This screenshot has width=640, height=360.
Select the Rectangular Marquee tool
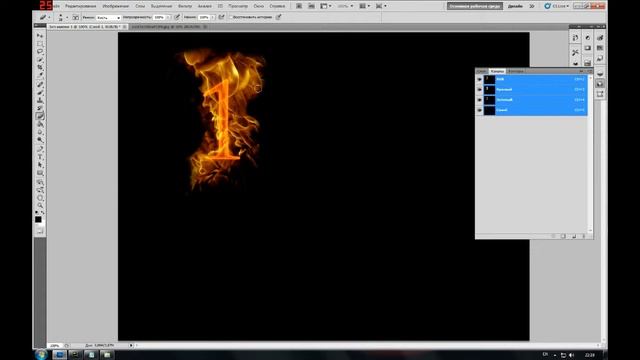click(x=40, y=44)
